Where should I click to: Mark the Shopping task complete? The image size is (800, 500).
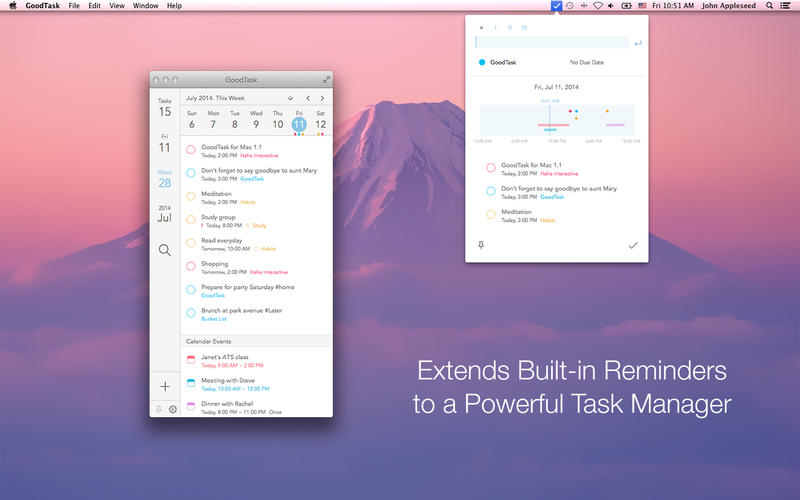point(191,266)
